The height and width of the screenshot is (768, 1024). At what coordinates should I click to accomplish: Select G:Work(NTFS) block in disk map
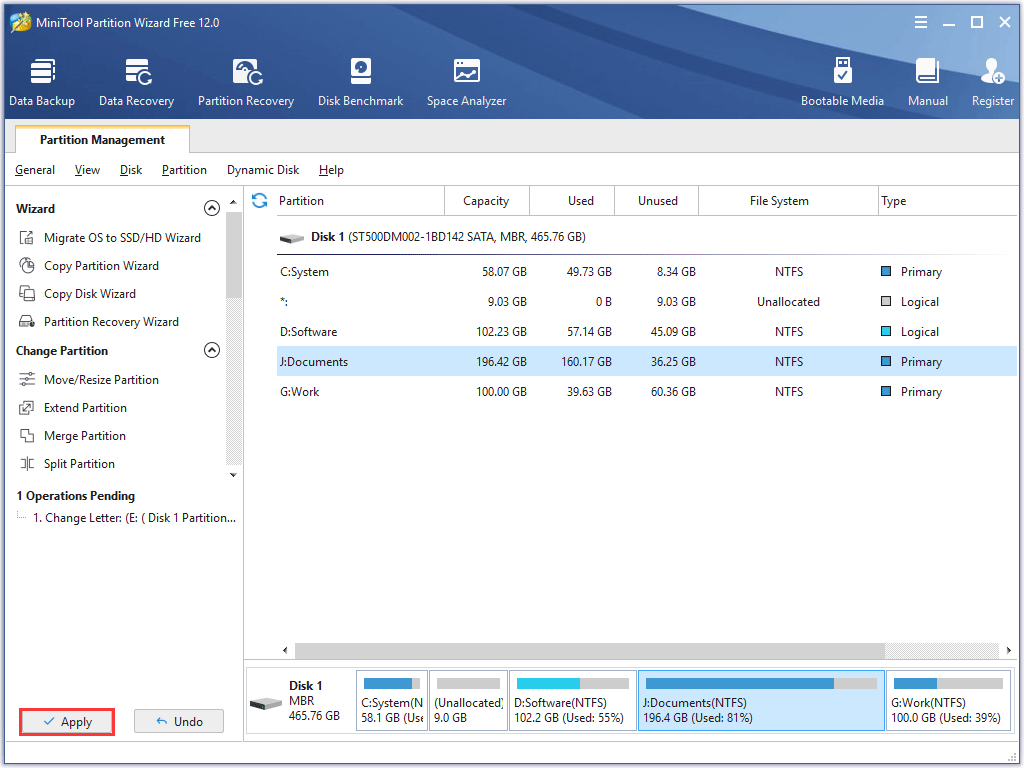[948, 700]
